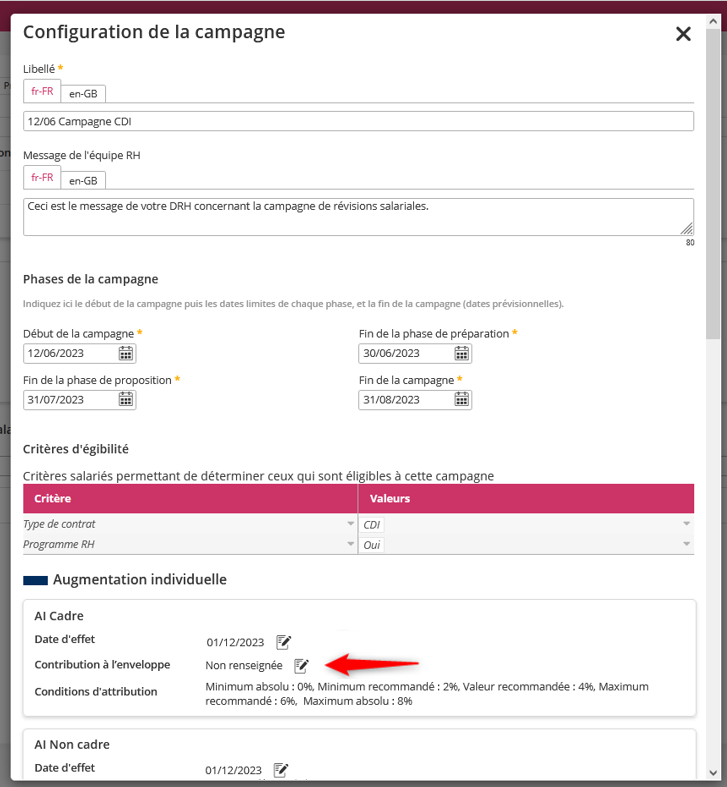
Task: Expand the Programme RH criterion dropdown
Action: (x=350, y=545)
